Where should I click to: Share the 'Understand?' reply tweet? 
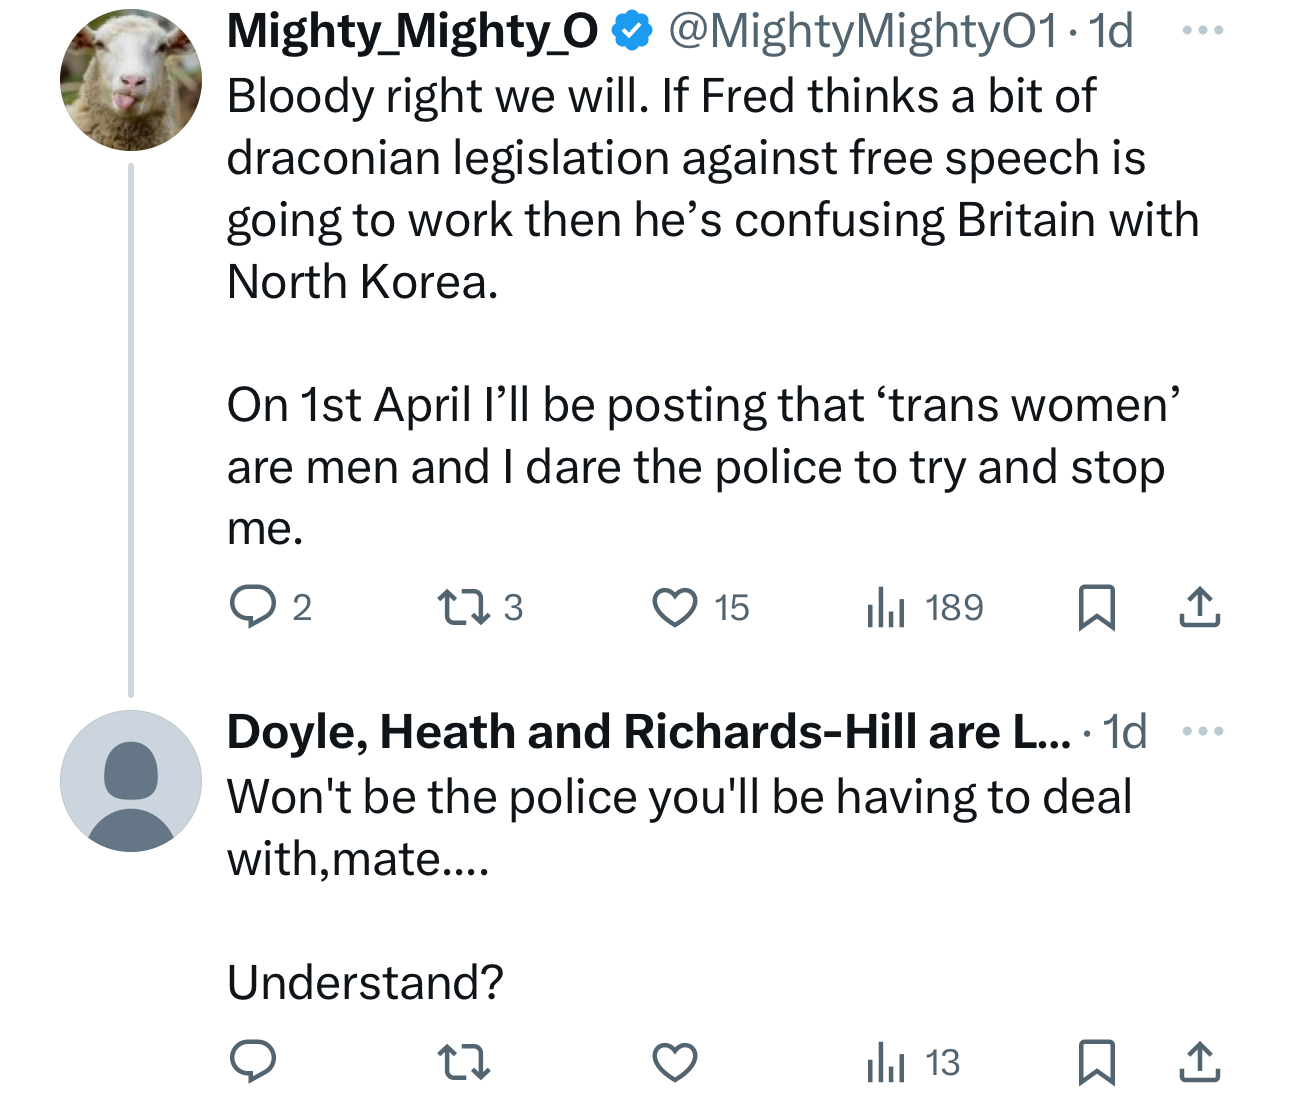[x=1199, y=1062]
